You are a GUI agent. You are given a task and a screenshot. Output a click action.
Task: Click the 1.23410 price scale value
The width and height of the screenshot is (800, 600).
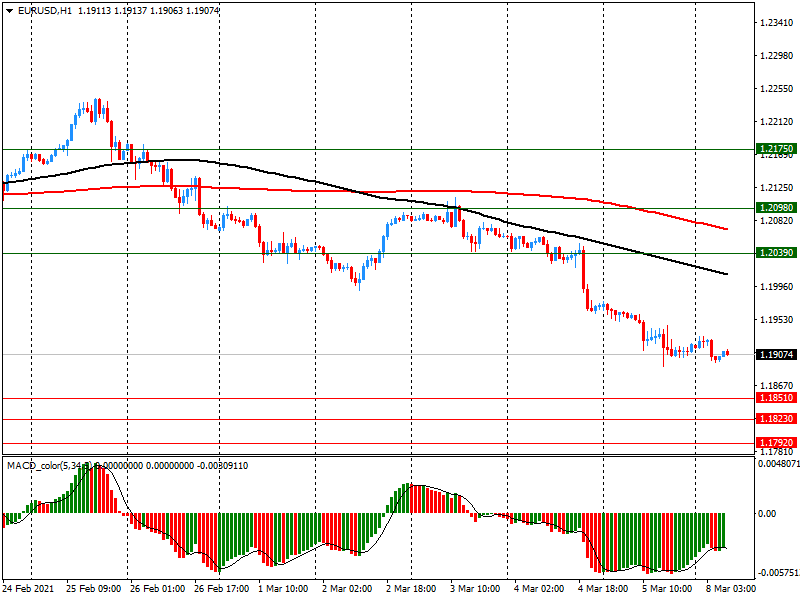[x=774, y=23]
